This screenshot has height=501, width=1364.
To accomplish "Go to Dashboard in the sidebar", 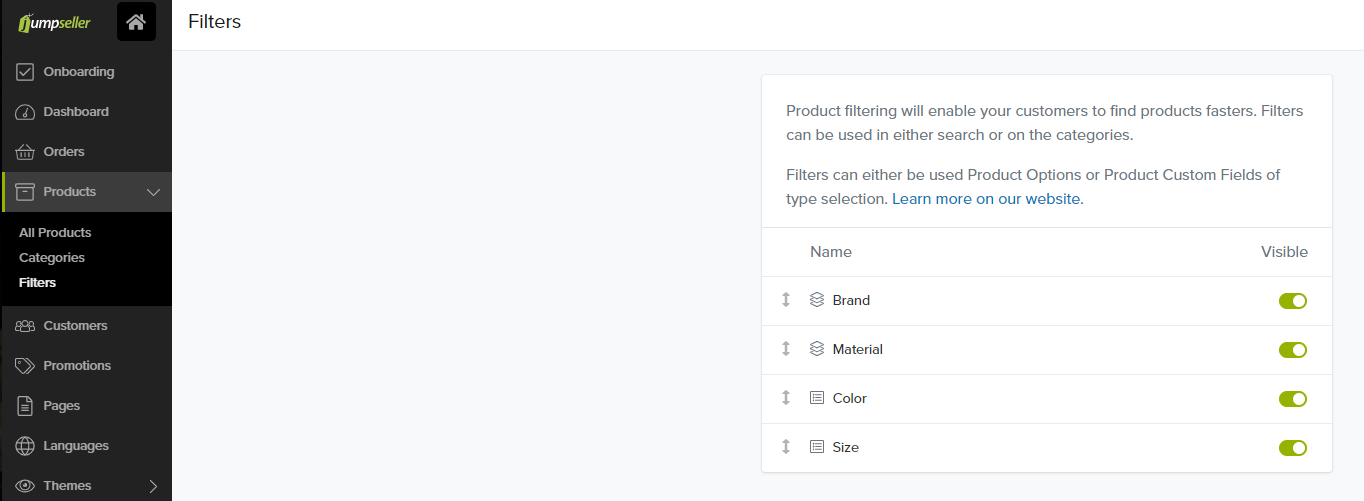I will tap(86, 112).
